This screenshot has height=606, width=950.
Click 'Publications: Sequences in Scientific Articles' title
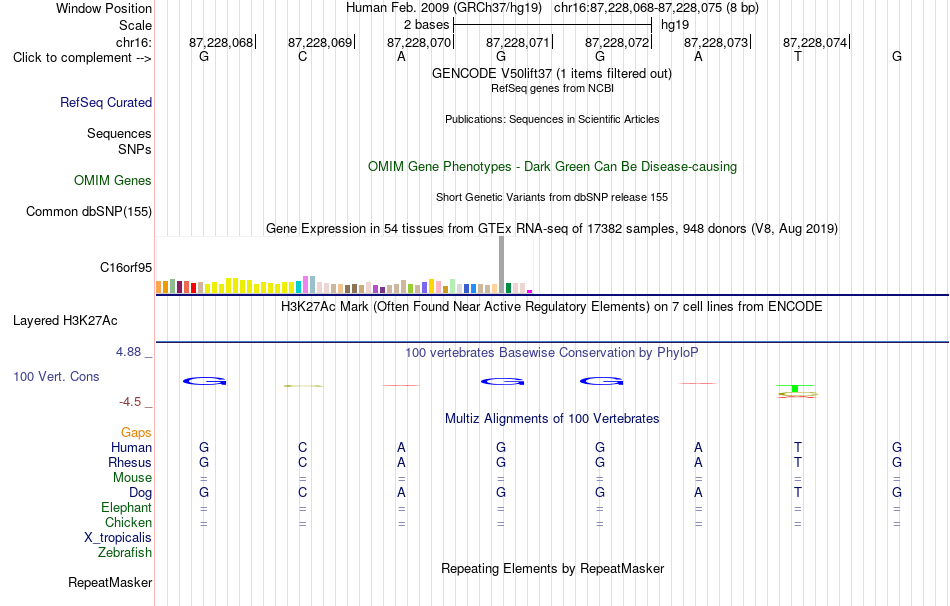(552, 119)
